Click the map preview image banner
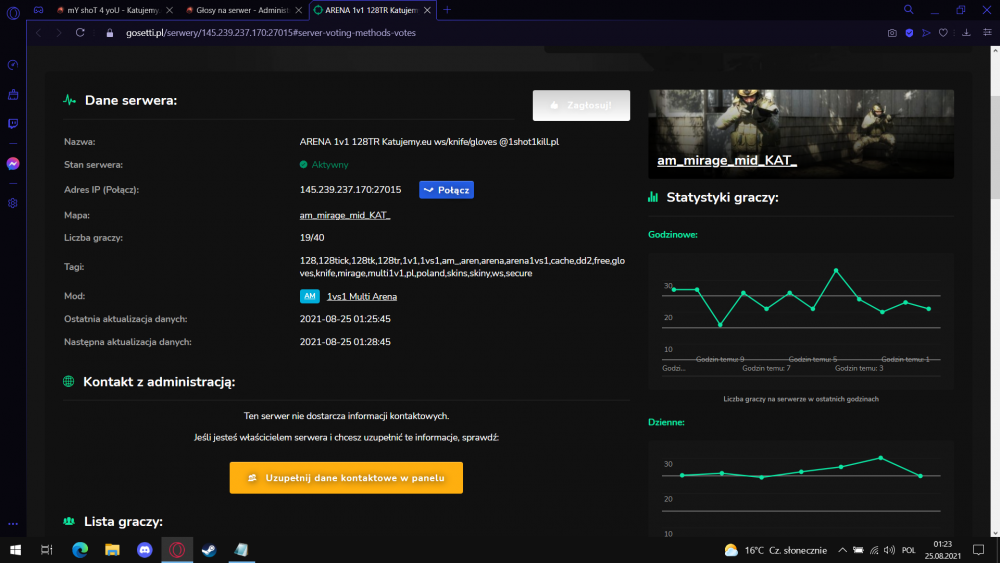The height and width of the screenshot is (563, 1000). click(x=801, y=134)
